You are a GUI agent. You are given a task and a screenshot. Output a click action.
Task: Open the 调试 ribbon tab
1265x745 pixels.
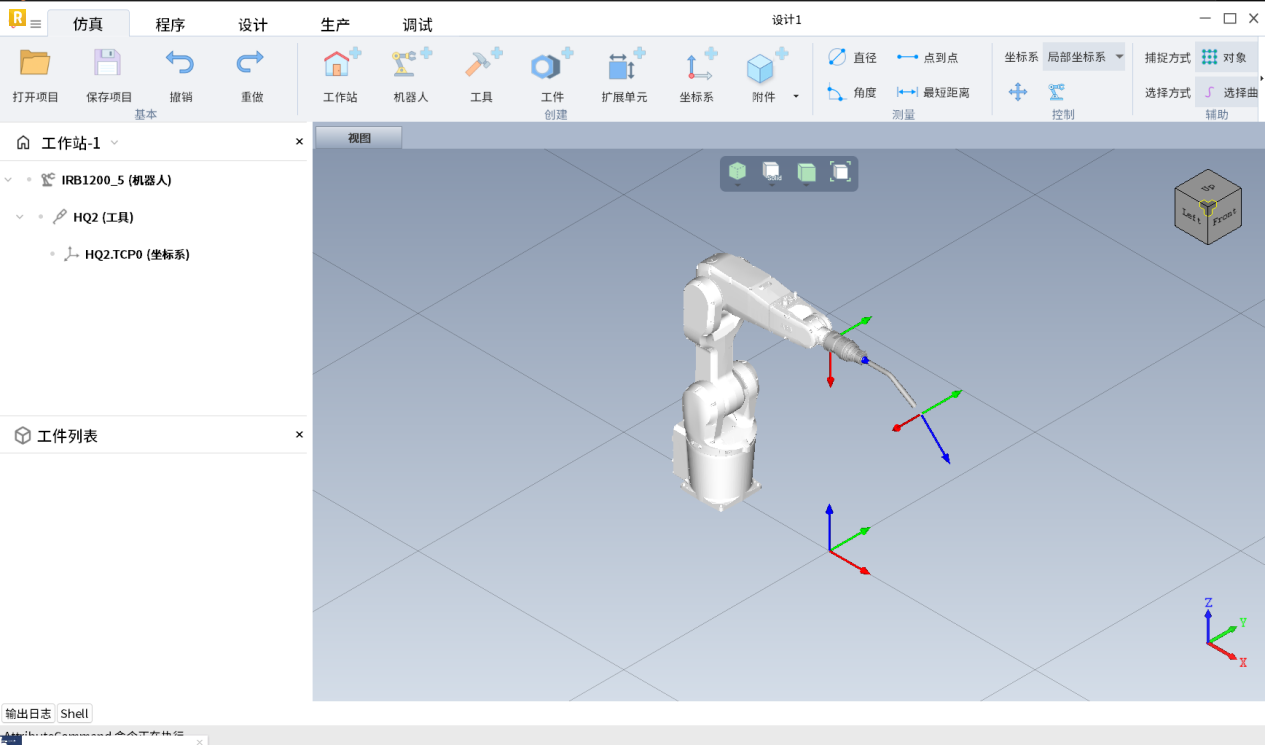click(417, 25)
